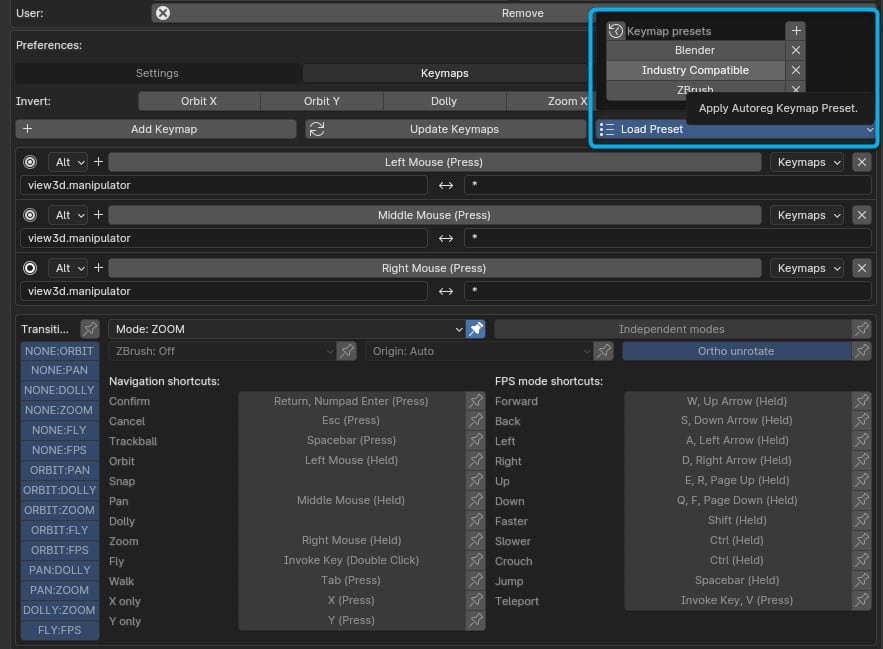This screenshot has height=649, width=883.
Task: Switch to the Keymaps tab
Action: pyautogui.click(x=445, y=73)
